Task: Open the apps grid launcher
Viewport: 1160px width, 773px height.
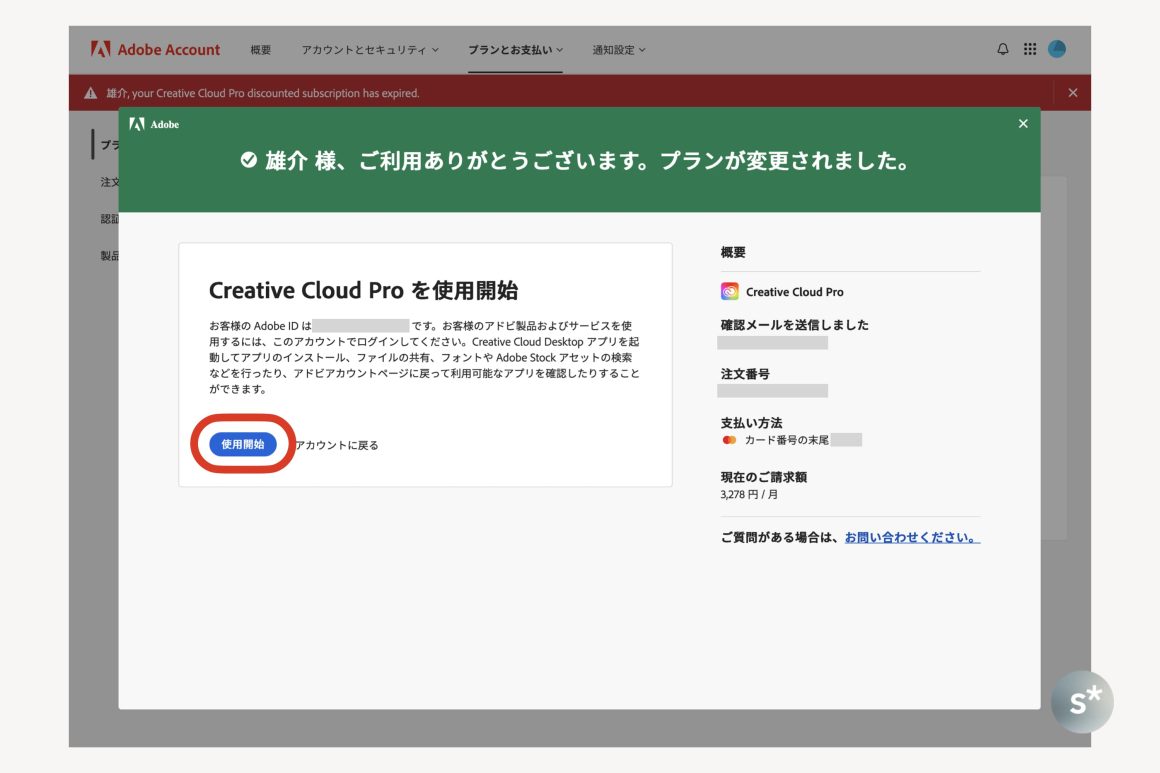Action: click(1030, 49)
